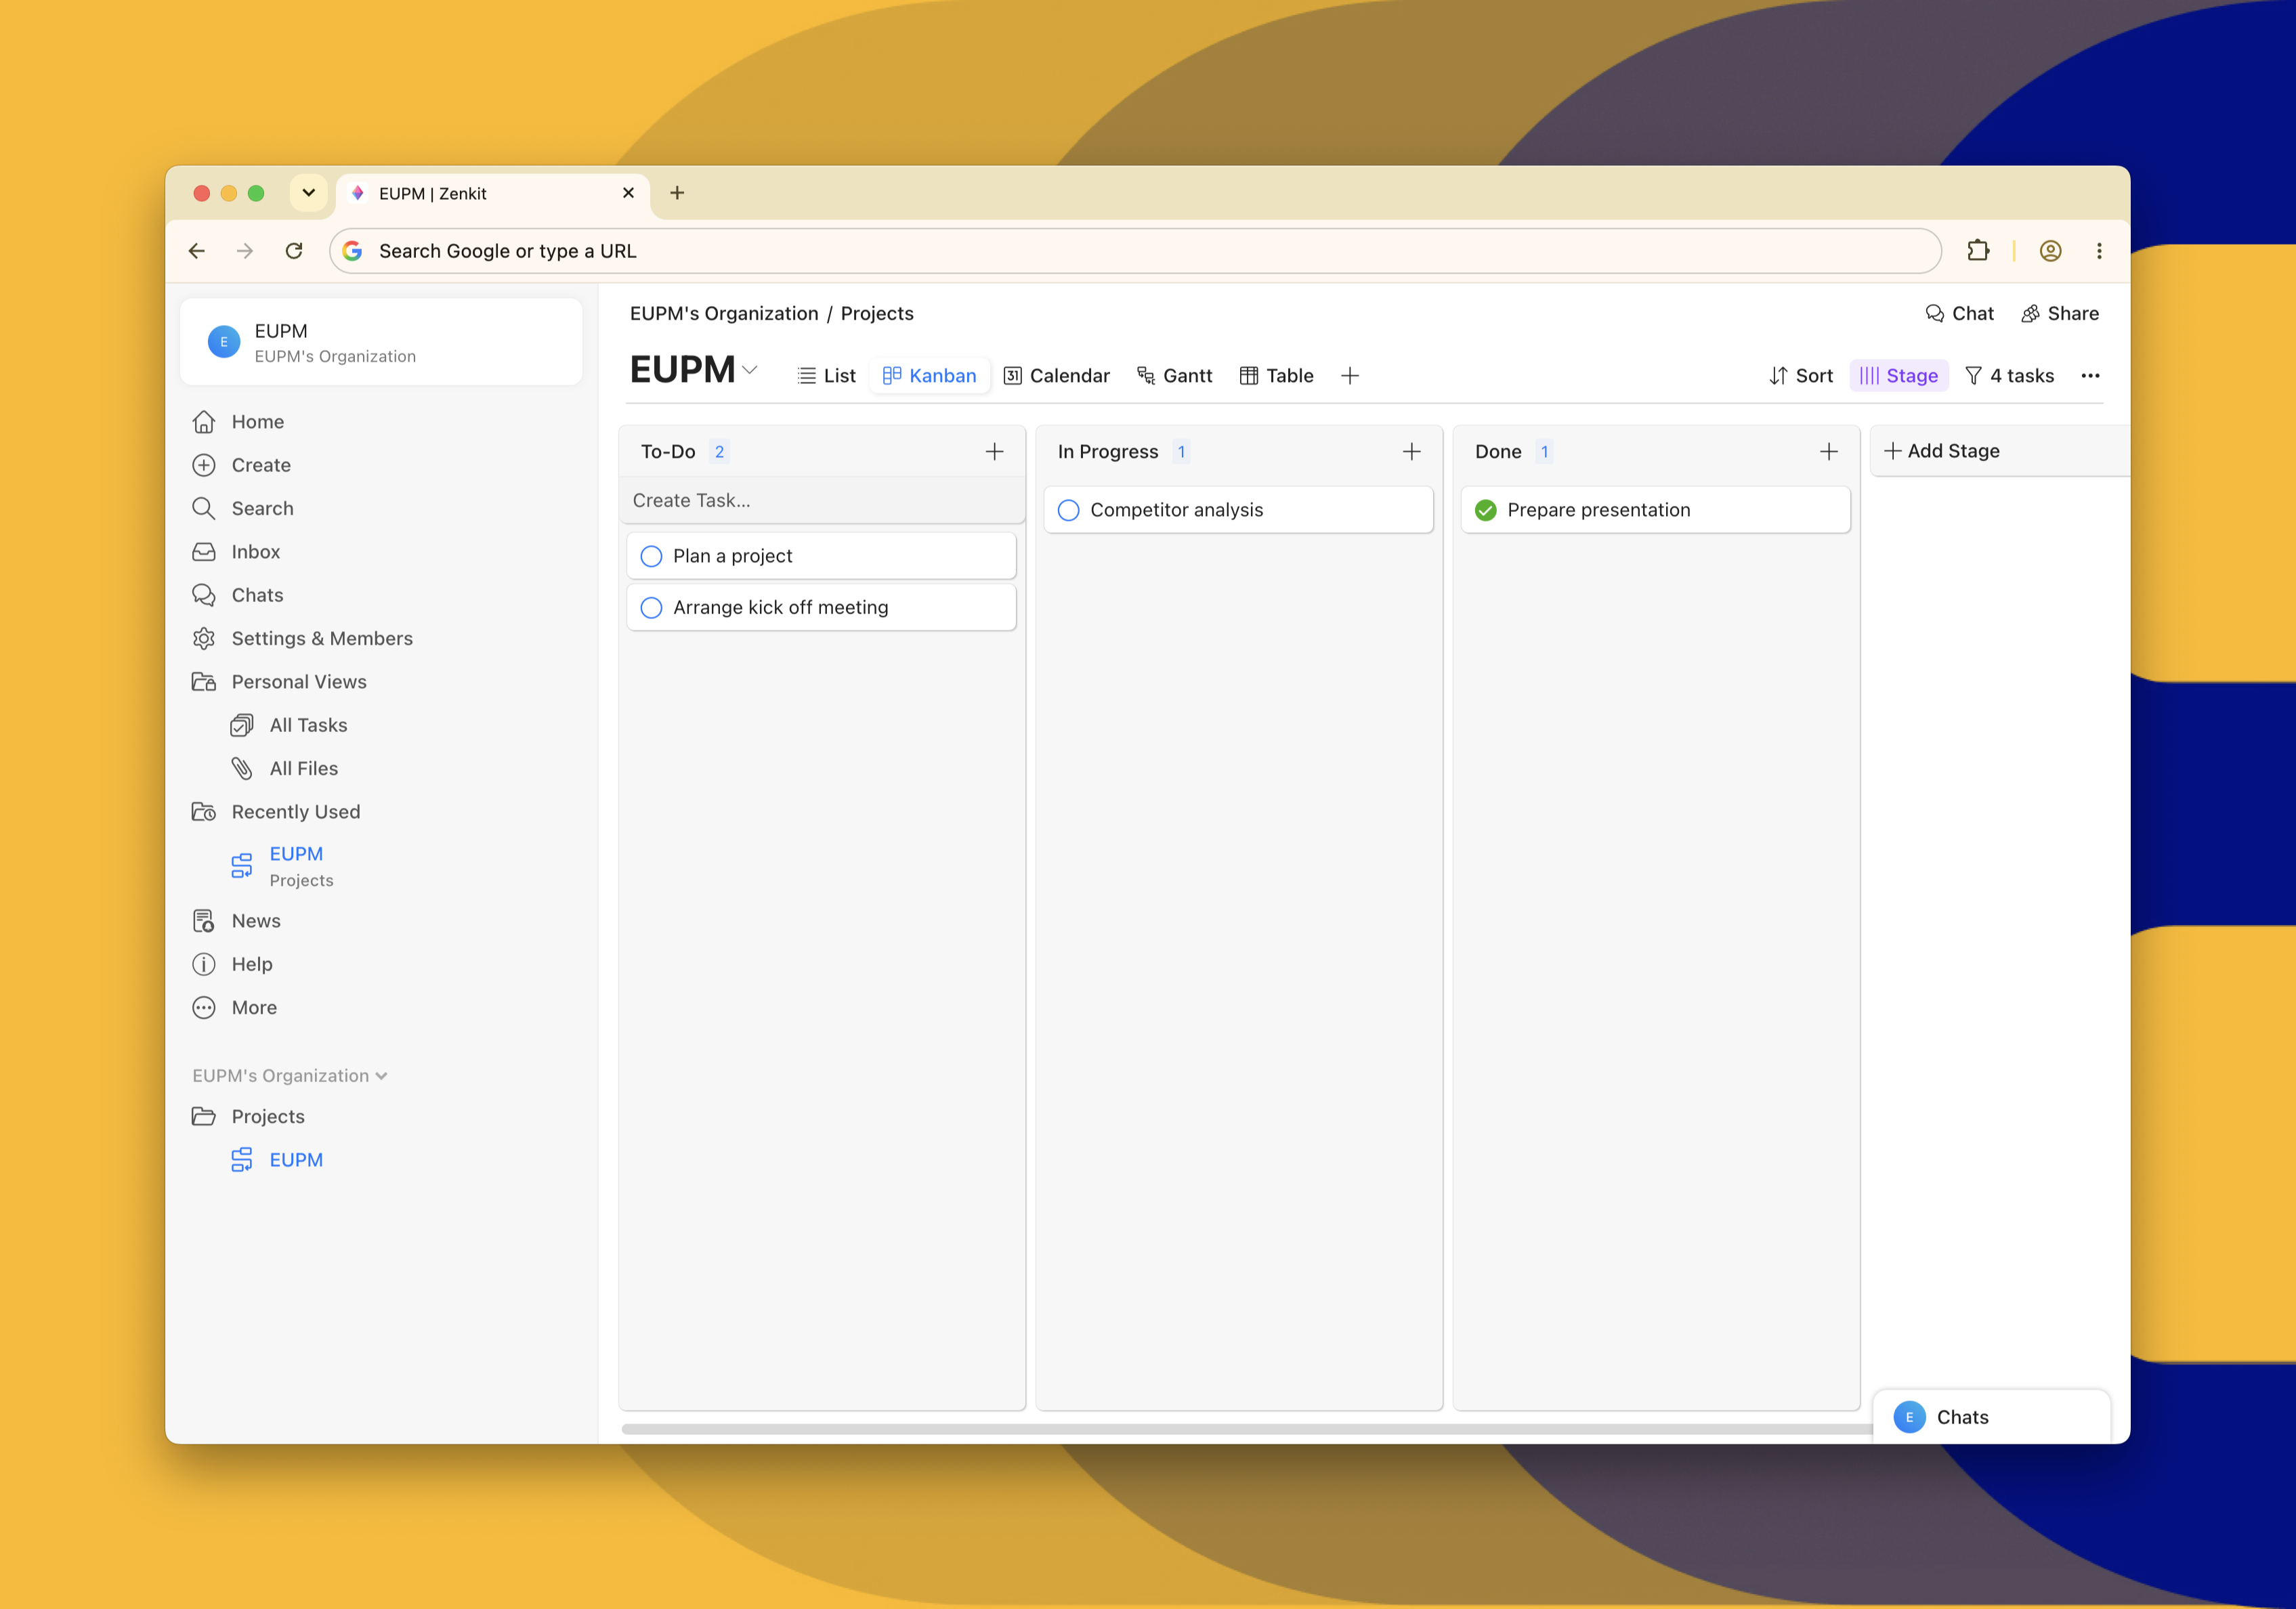
Task: Click the To-Do stage header title
Action: pyautogui.click(x=668, y=452)
